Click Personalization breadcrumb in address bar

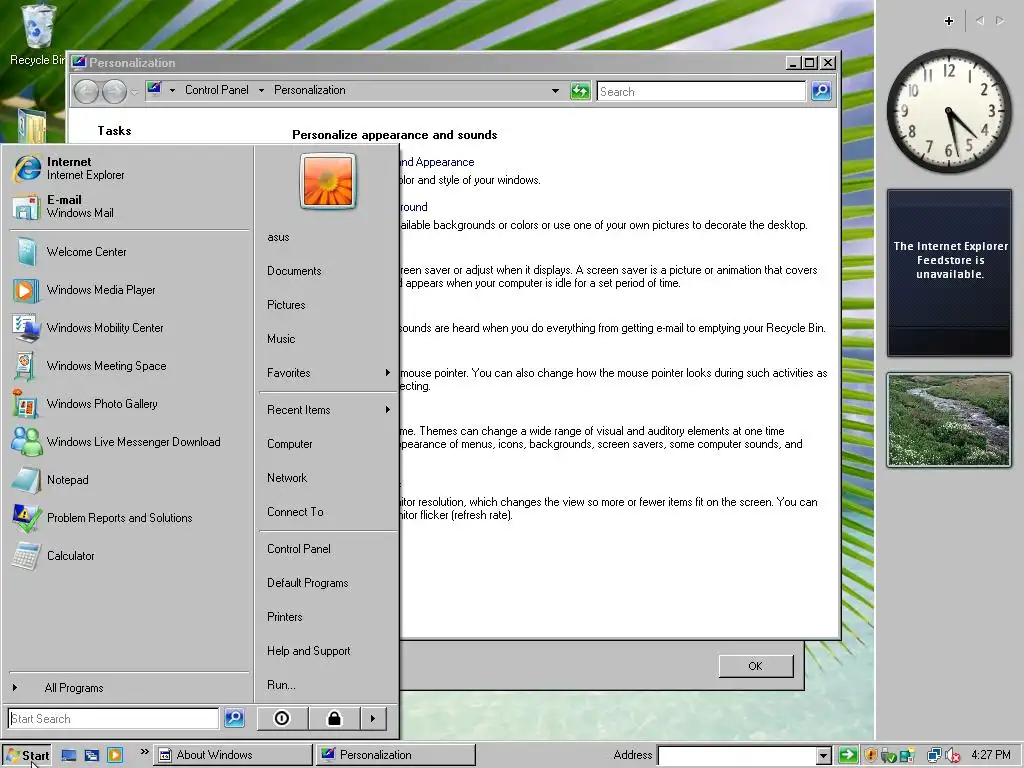310,90
